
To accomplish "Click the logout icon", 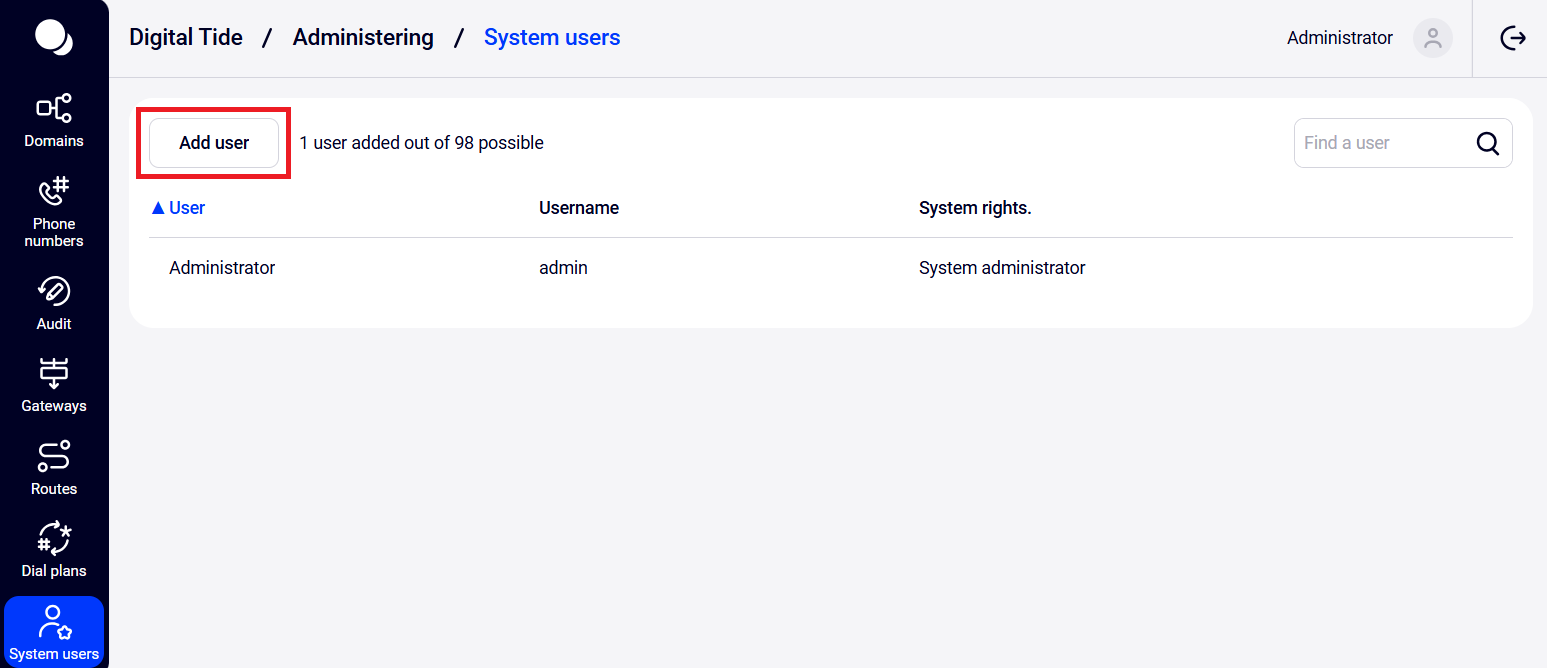I will click(x=1513, y=38).
